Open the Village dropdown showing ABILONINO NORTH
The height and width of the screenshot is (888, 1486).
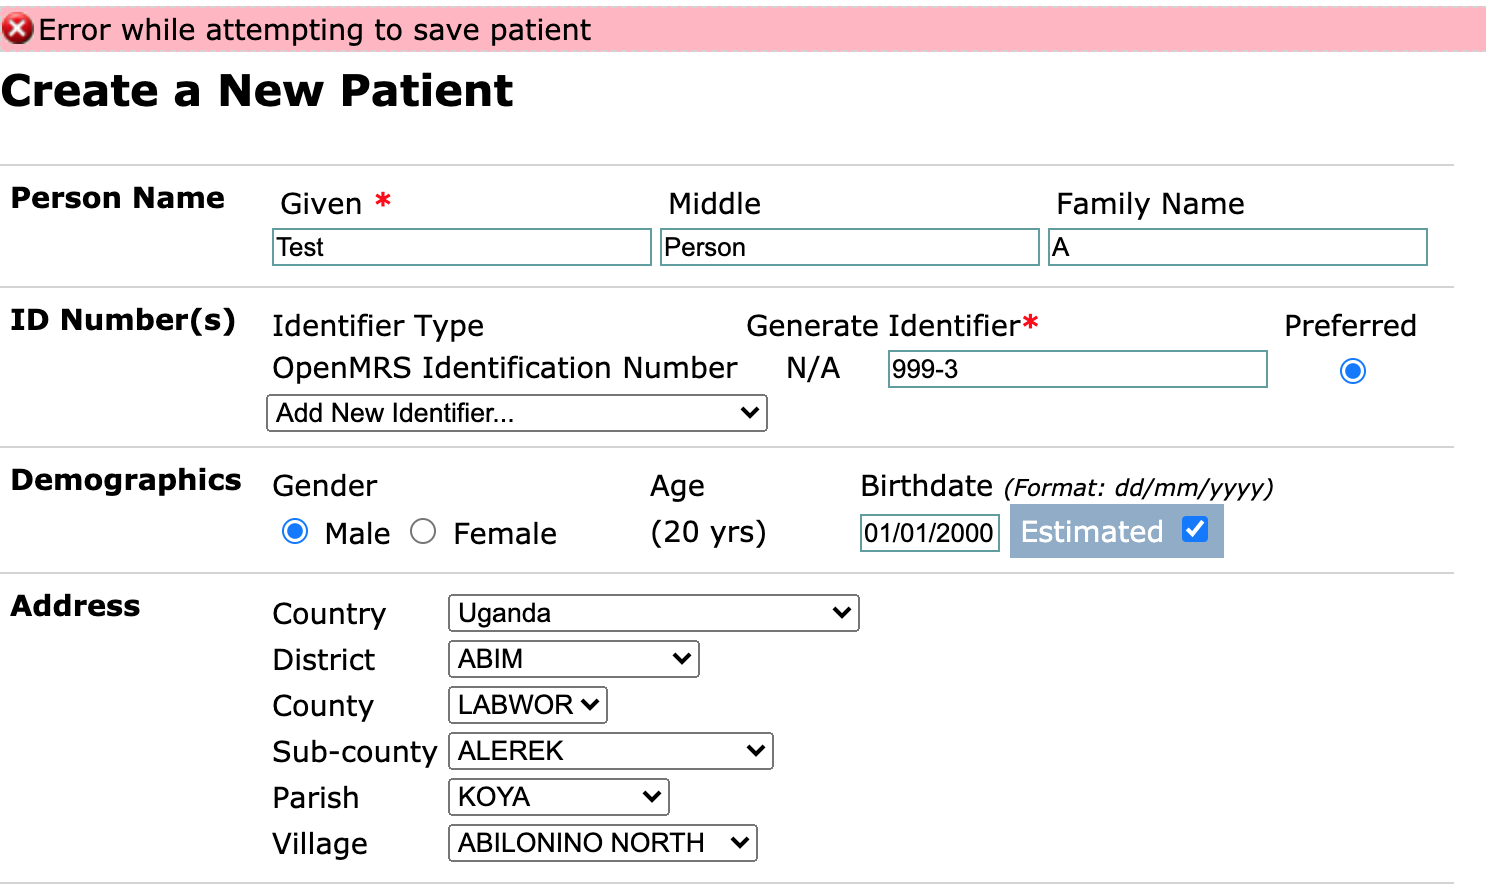click(603, 843)
